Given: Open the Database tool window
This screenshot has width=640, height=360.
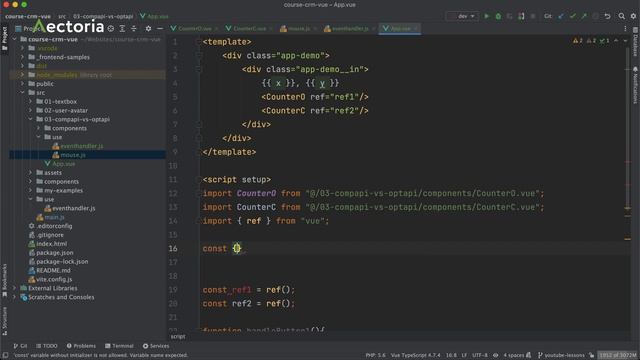Looking at the screenshot, I should tap(636, 42).
